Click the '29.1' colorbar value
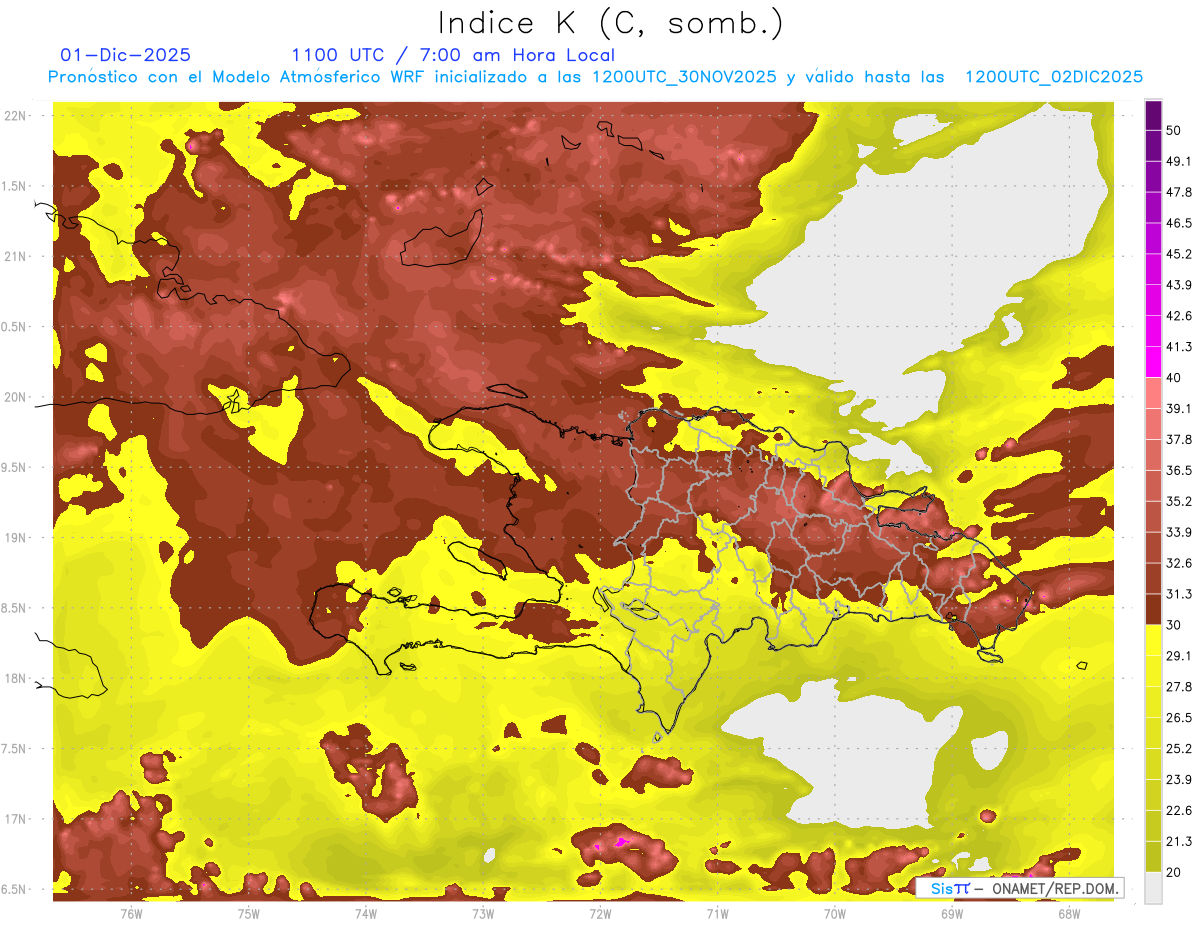 [1181, 656]
